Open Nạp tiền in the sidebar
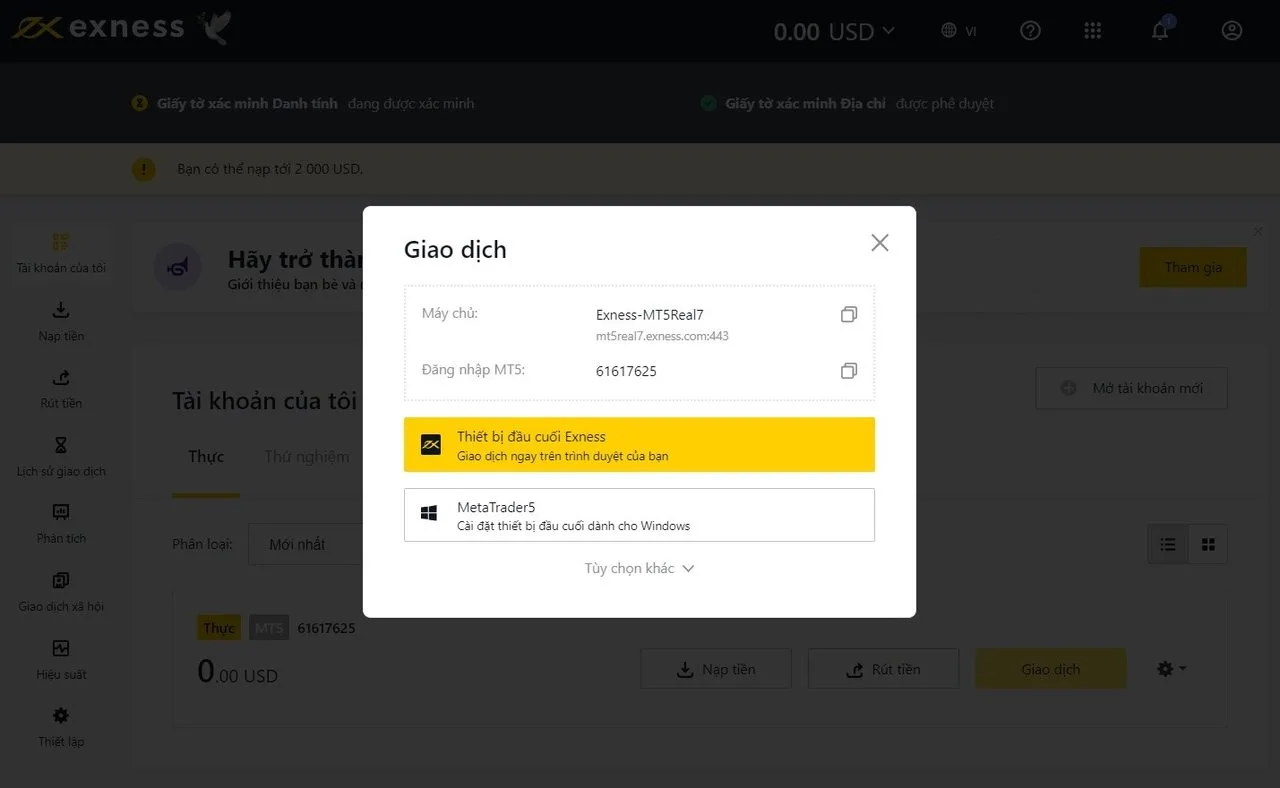The image size is (1280, 788). tap(61, 321)
